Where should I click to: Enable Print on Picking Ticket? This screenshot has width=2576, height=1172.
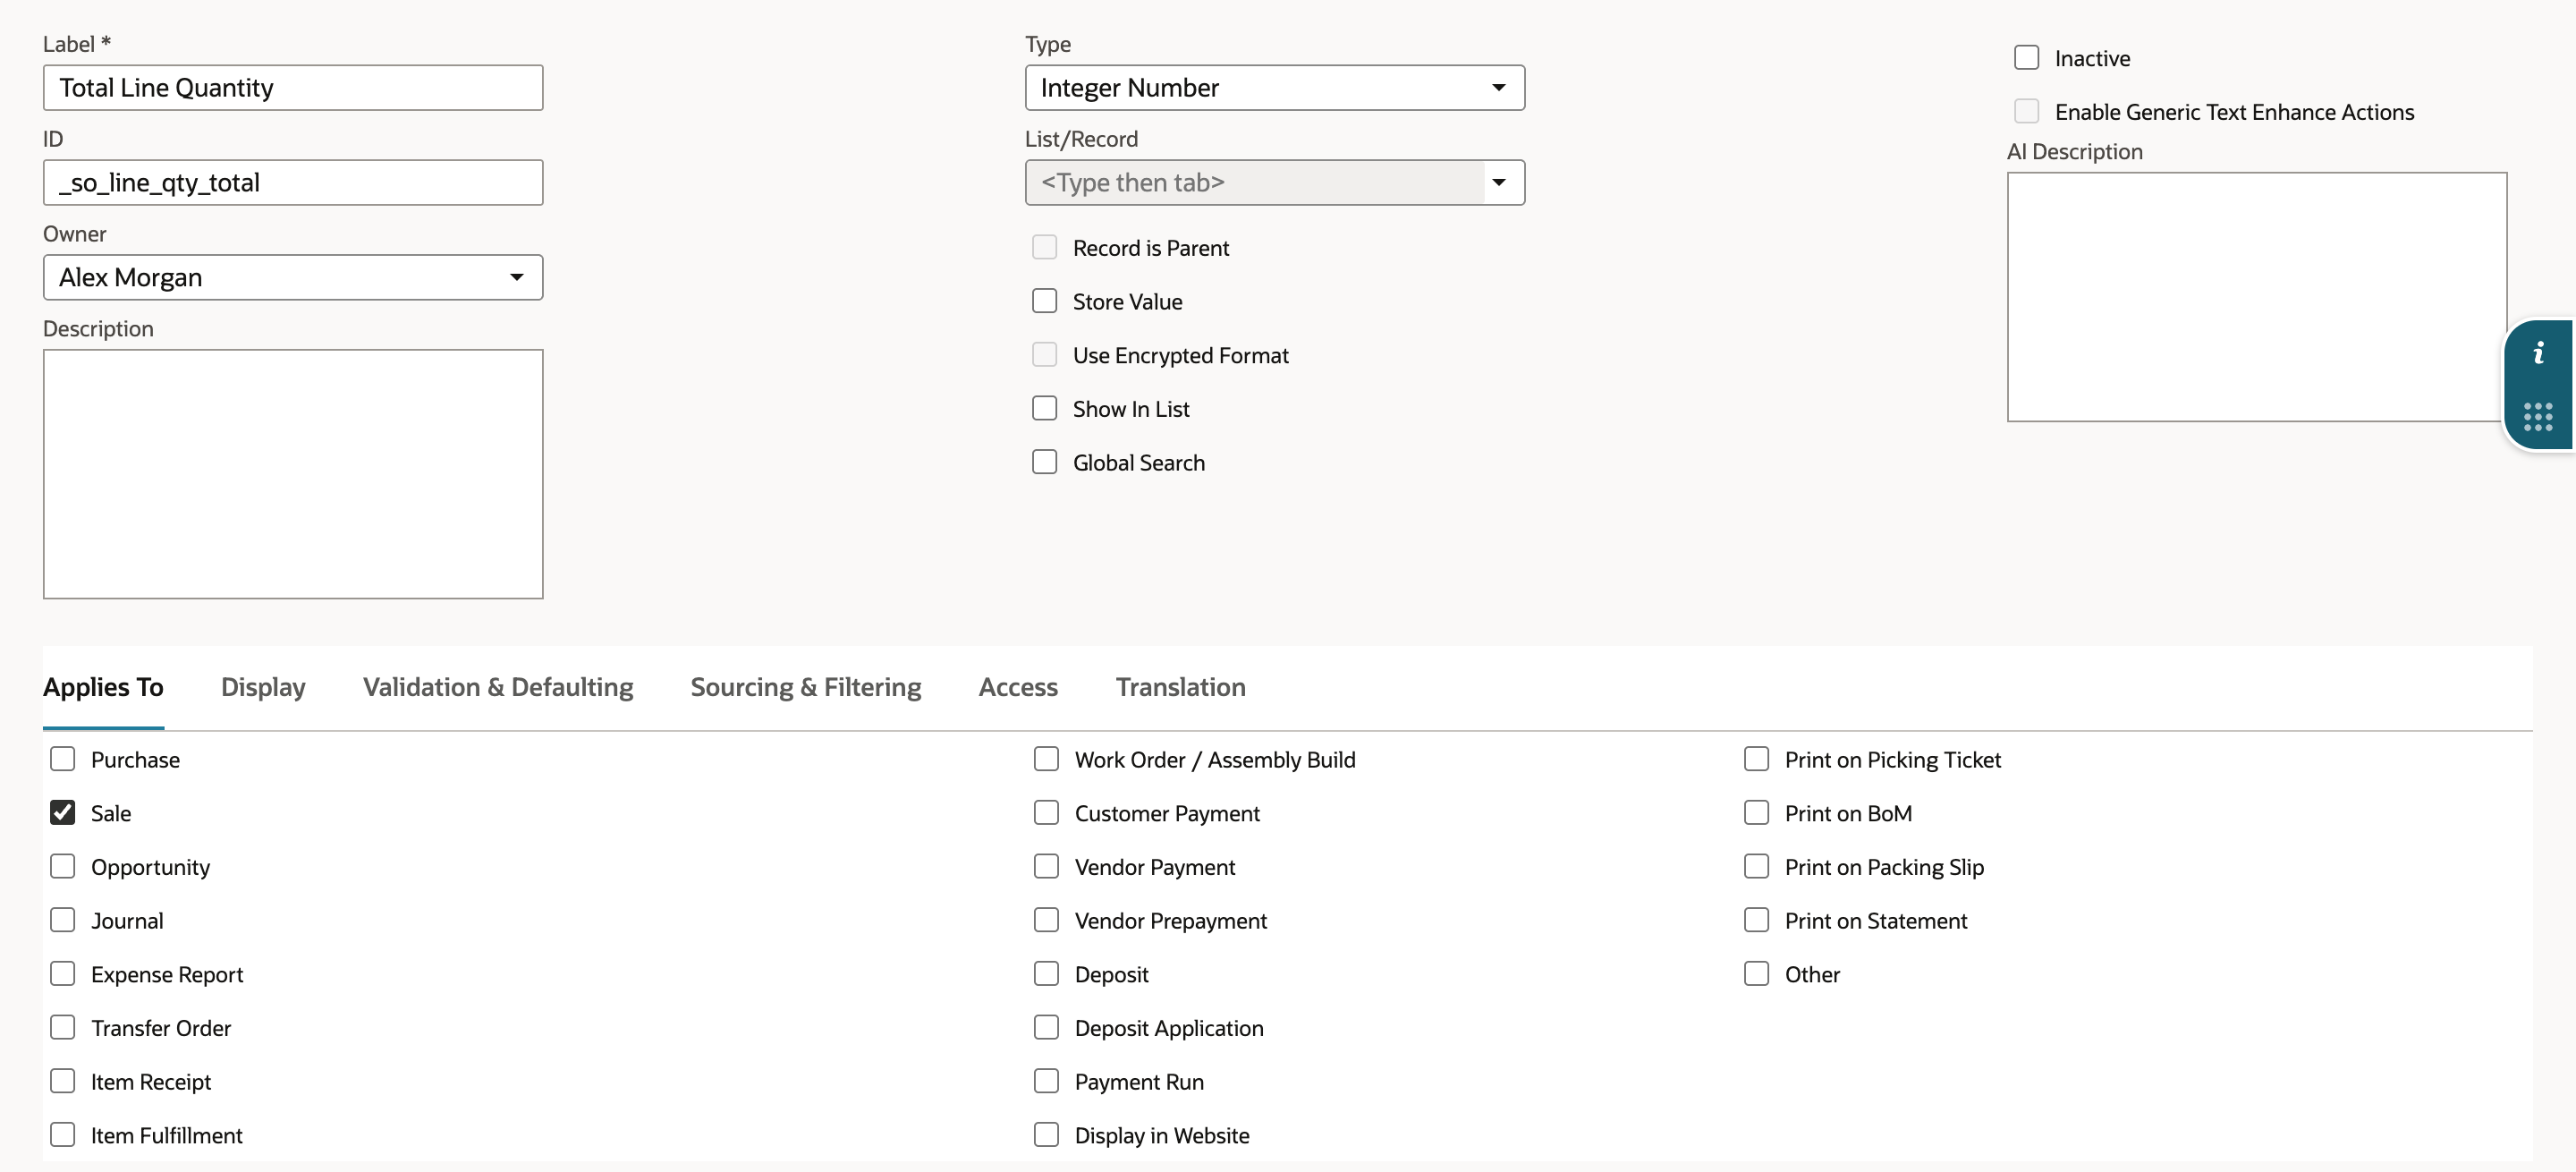pyautogui.click(x=1756, y=759)
